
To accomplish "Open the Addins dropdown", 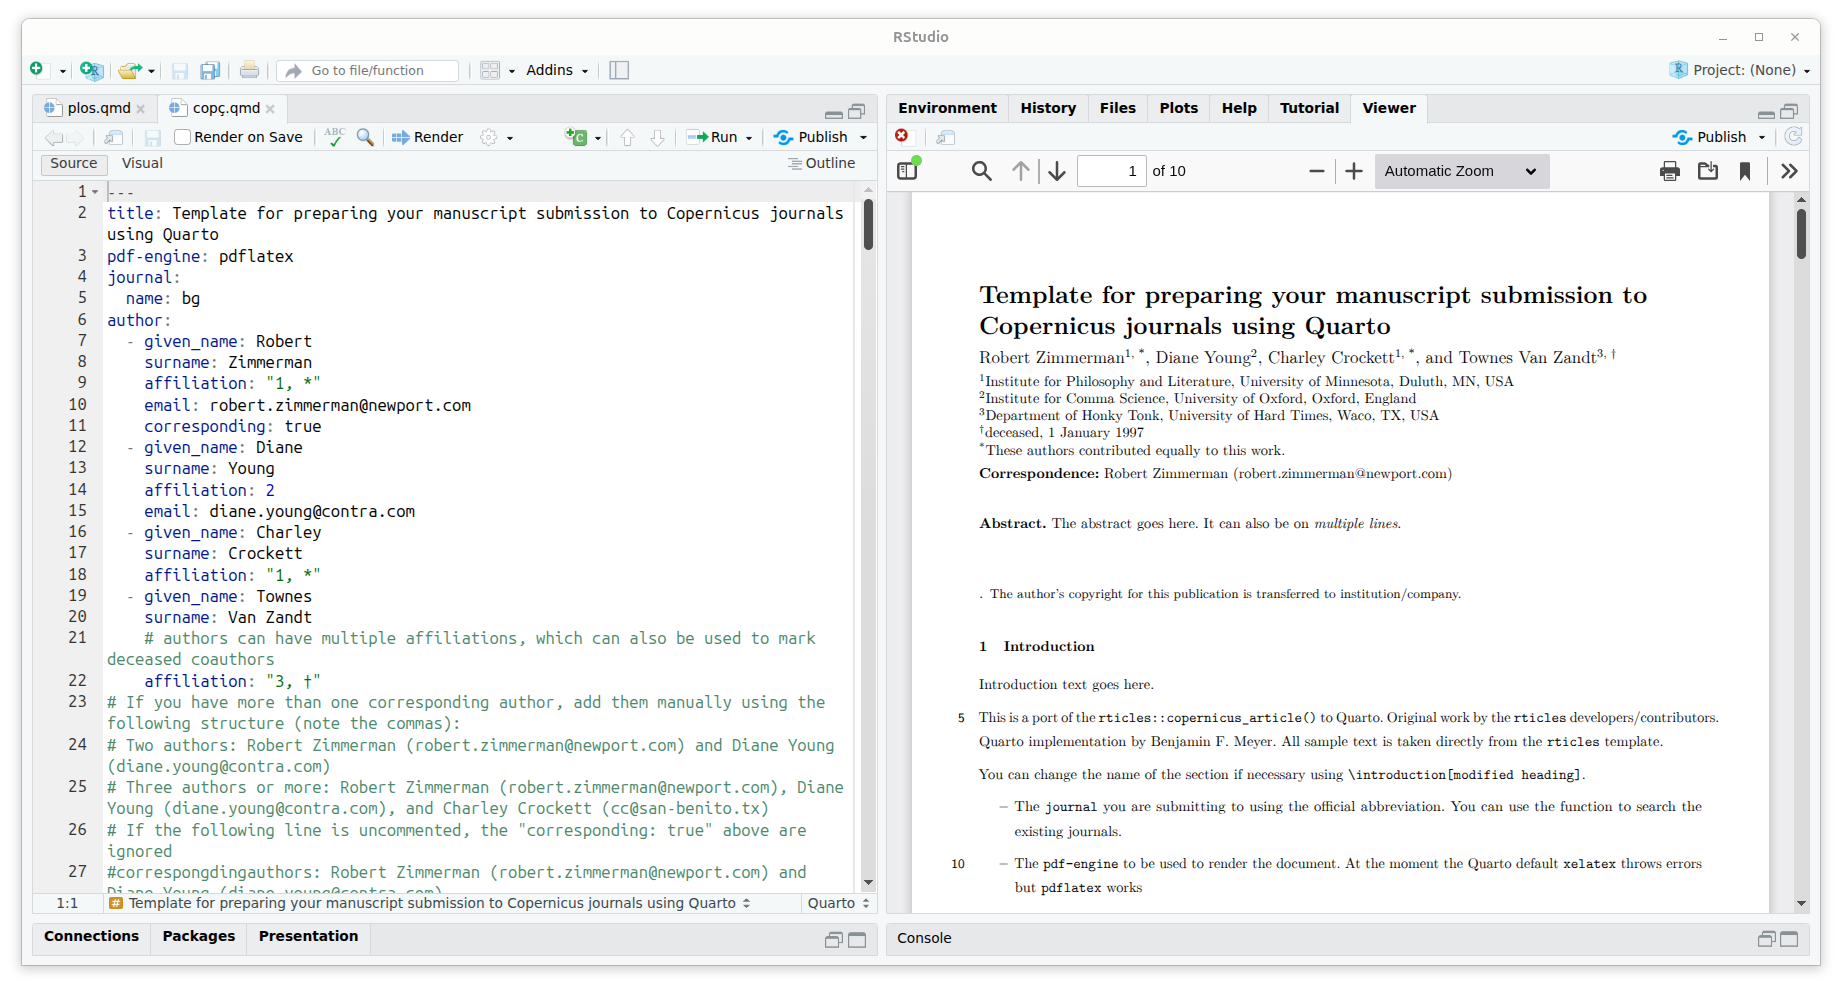I will (557, 70).
